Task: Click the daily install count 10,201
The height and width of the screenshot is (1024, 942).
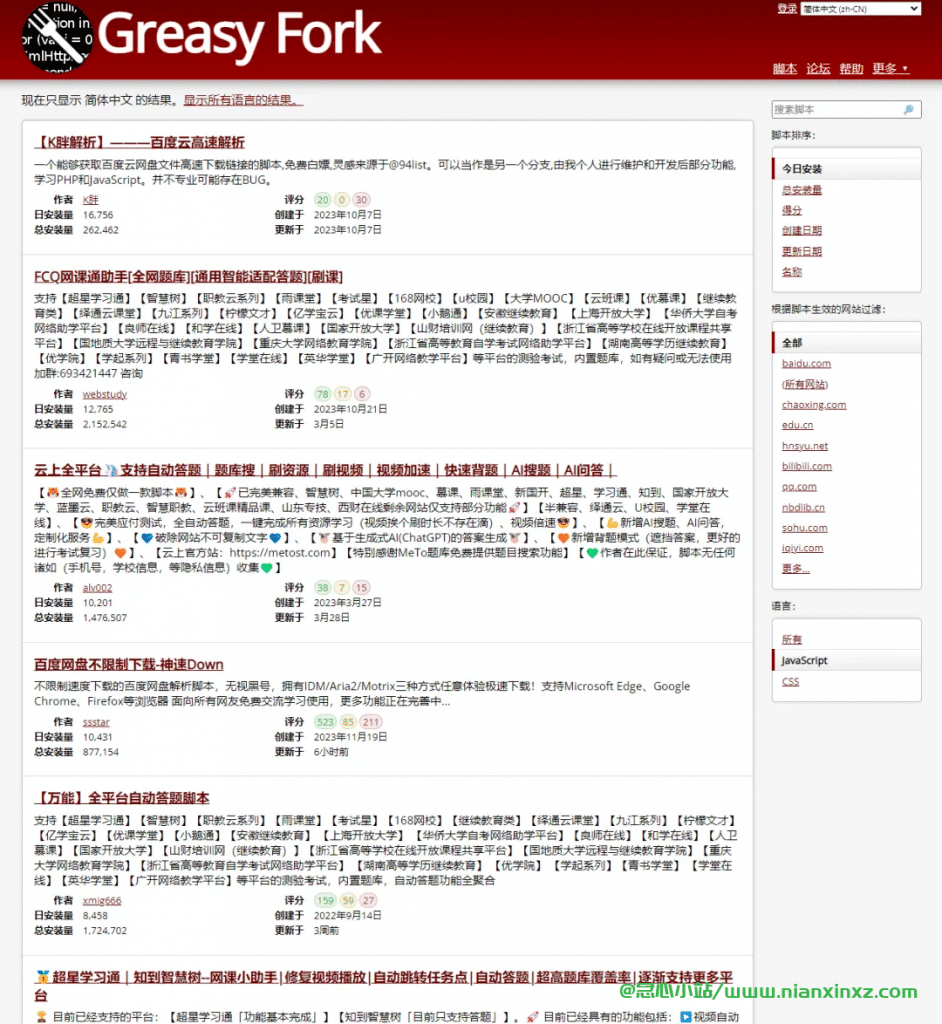Action: coord(97,603)
